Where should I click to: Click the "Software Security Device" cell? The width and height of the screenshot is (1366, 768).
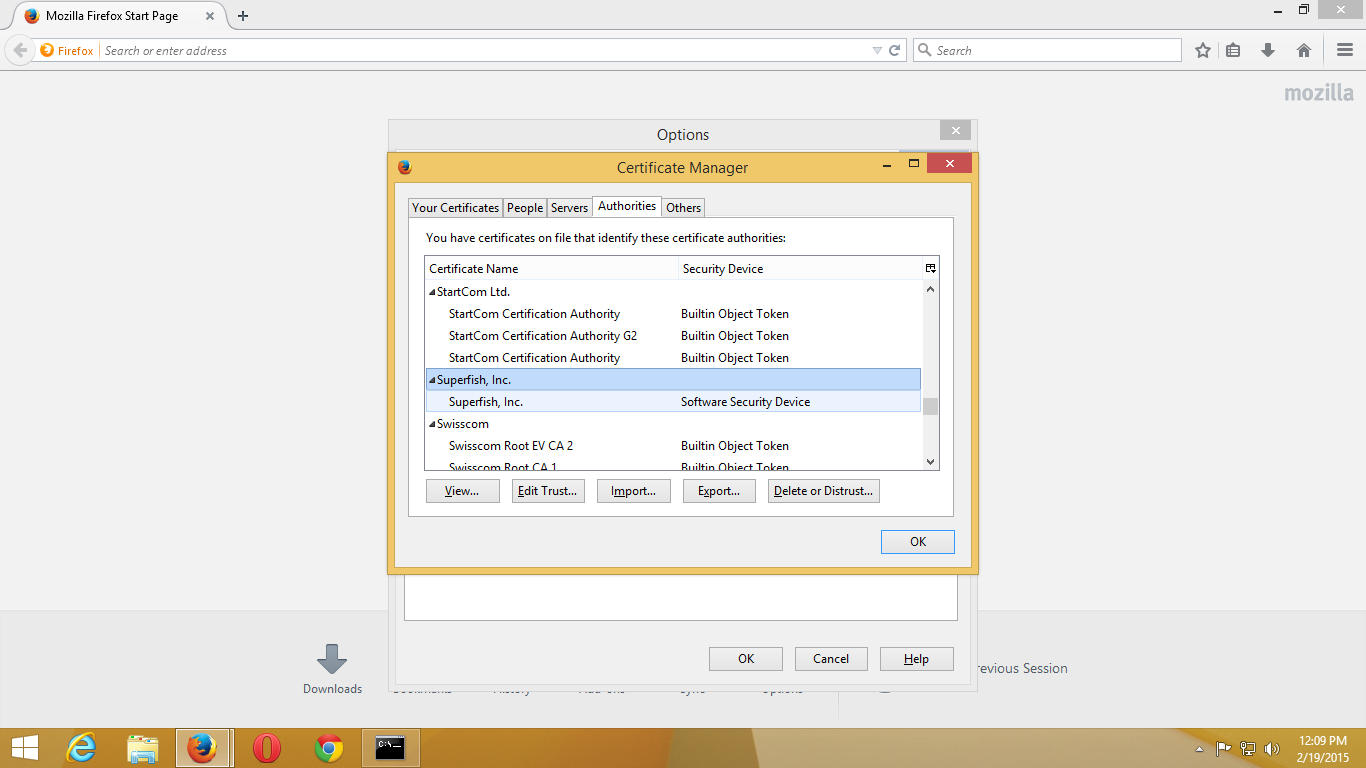point(746,402)
